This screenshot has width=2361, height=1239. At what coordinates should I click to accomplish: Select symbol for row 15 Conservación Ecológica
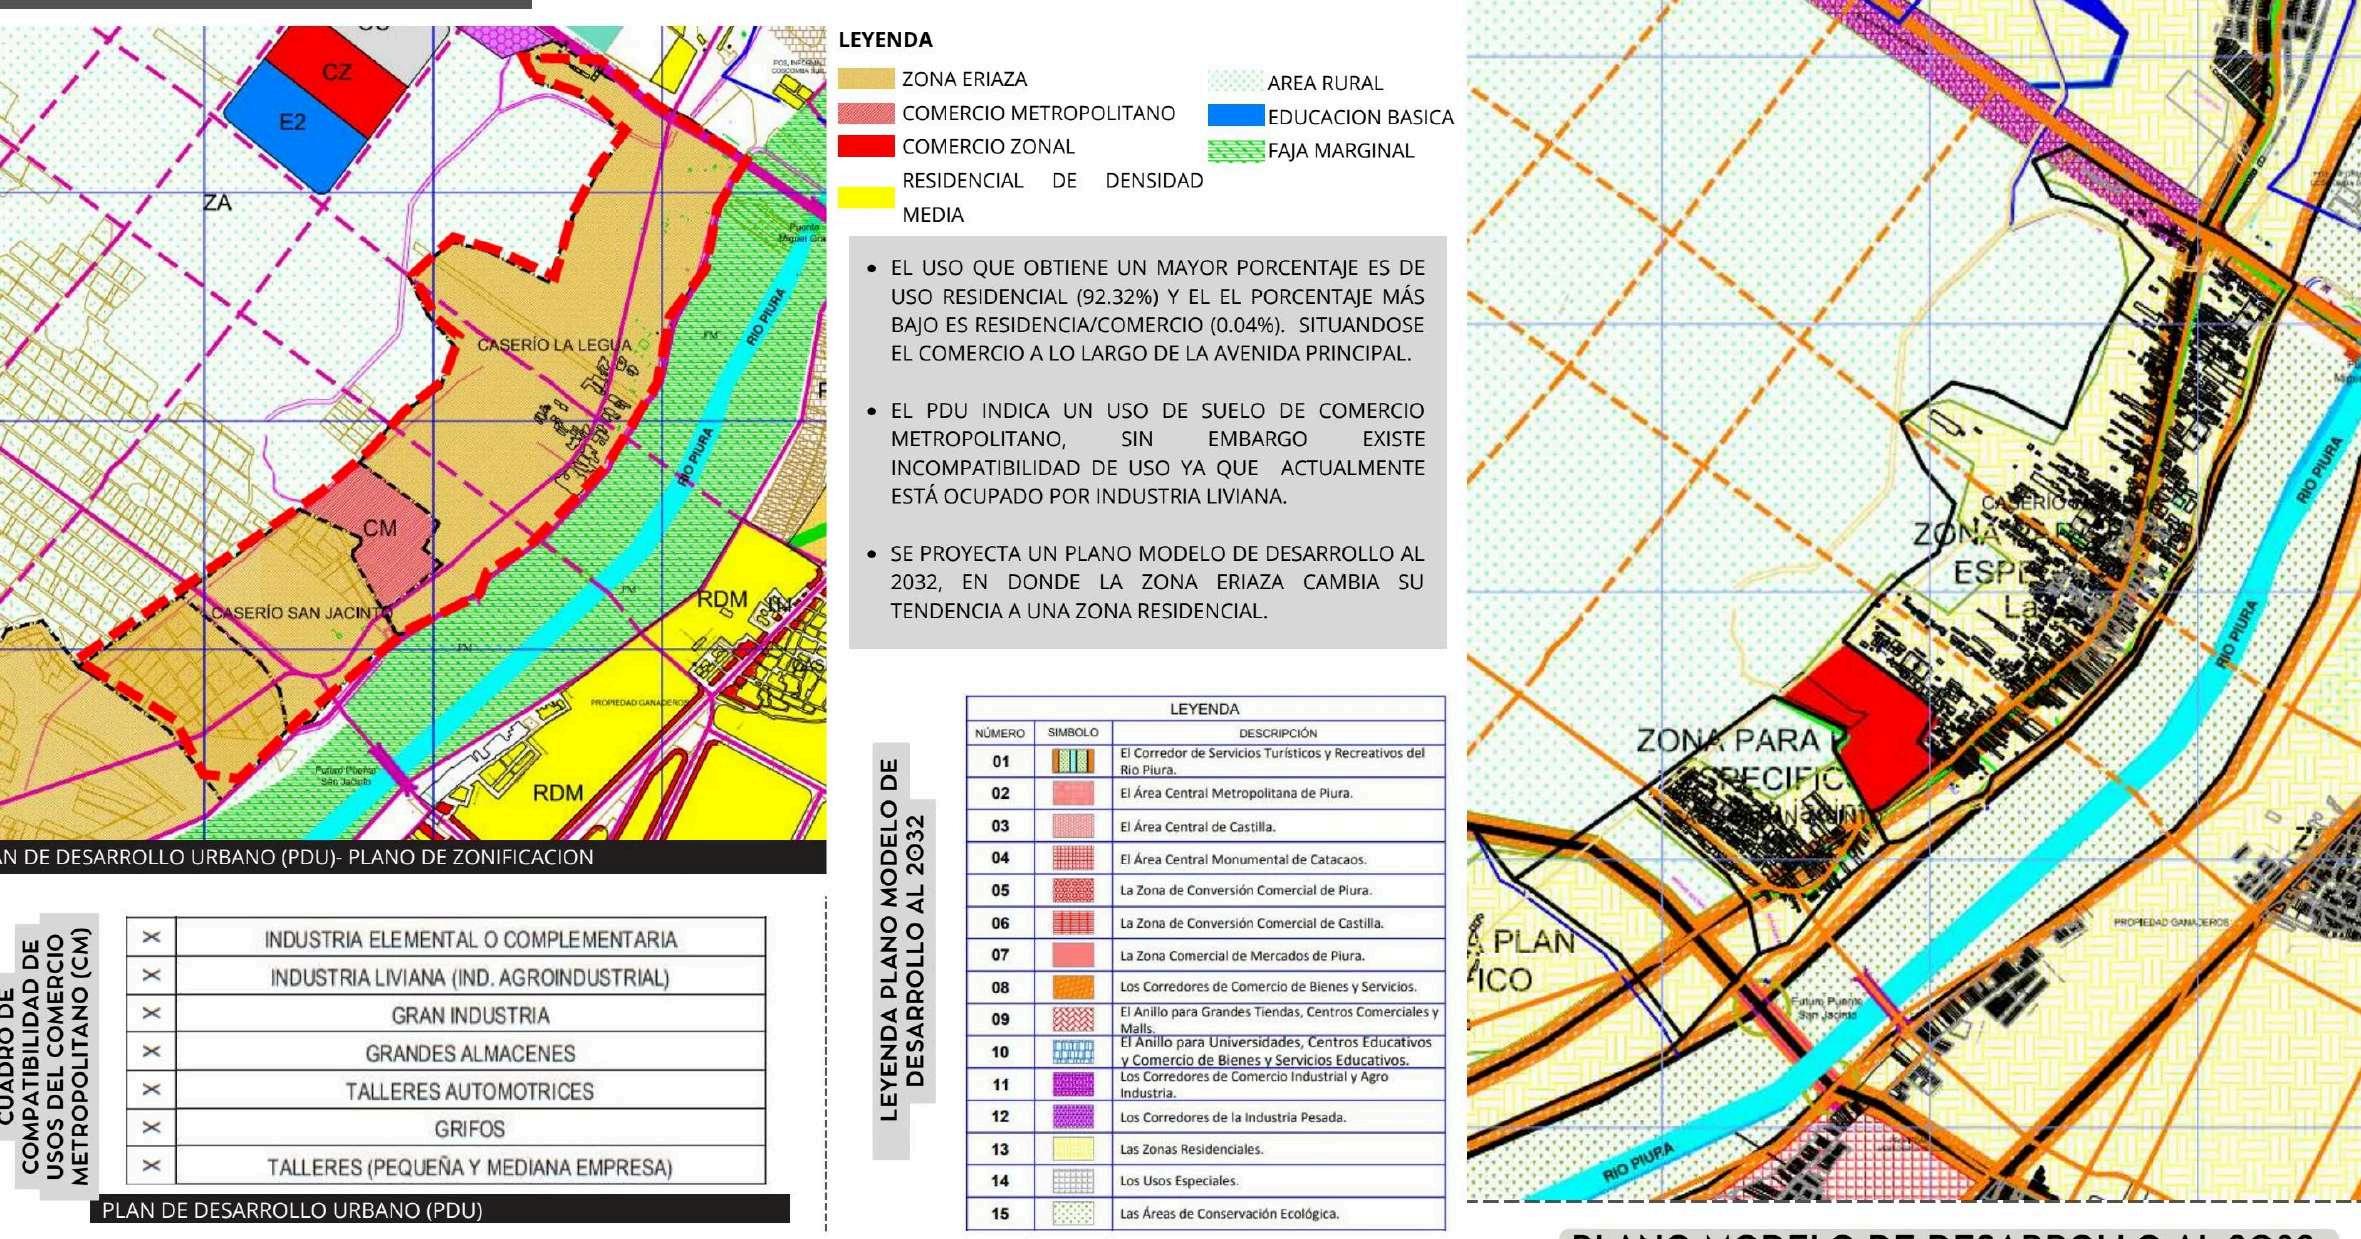[1073, 1213]
